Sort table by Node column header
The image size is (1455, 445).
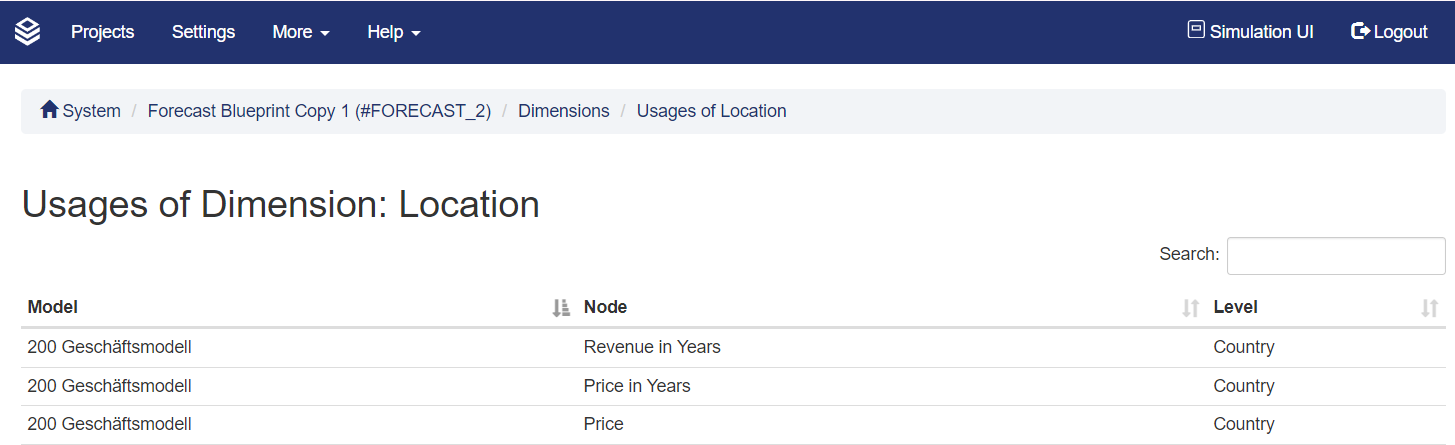click(605, 307)
